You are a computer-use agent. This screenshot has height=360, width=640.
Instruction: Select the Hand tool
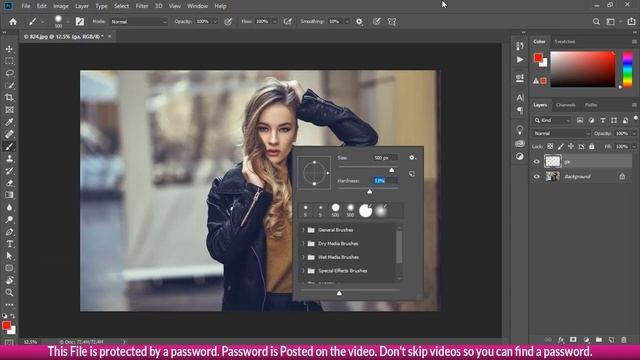[x=9, y=280]
